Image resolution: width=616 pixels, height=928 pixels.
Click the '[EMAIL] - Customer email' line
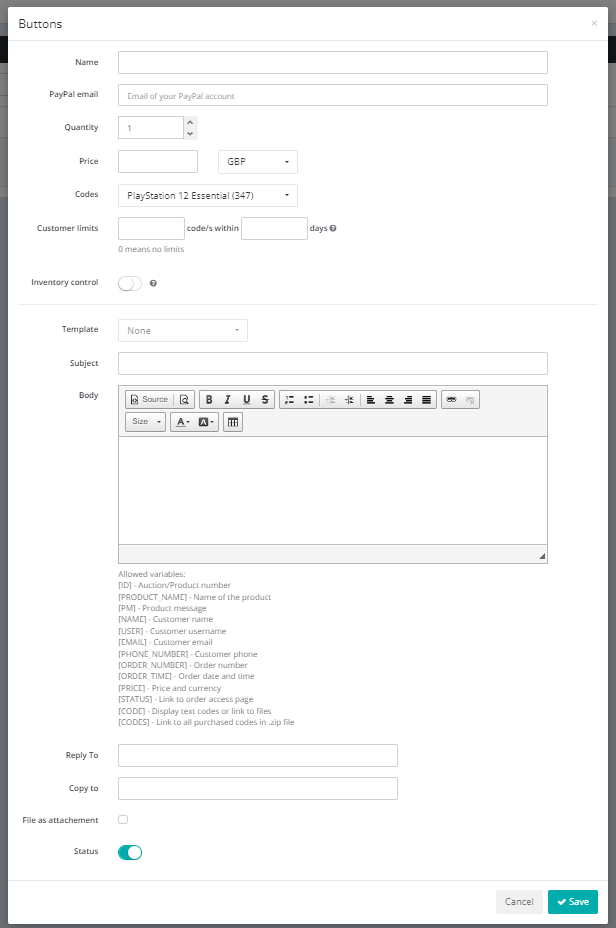pos(165,642)
